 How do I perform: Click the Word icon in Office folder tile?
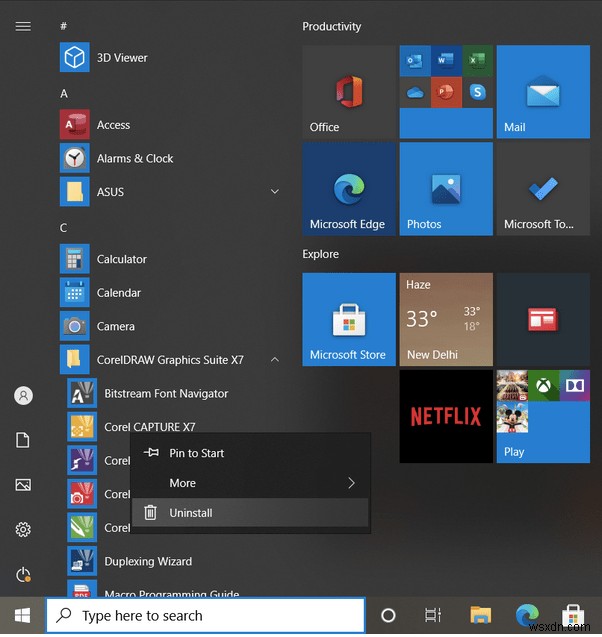[x=446, y=61]
